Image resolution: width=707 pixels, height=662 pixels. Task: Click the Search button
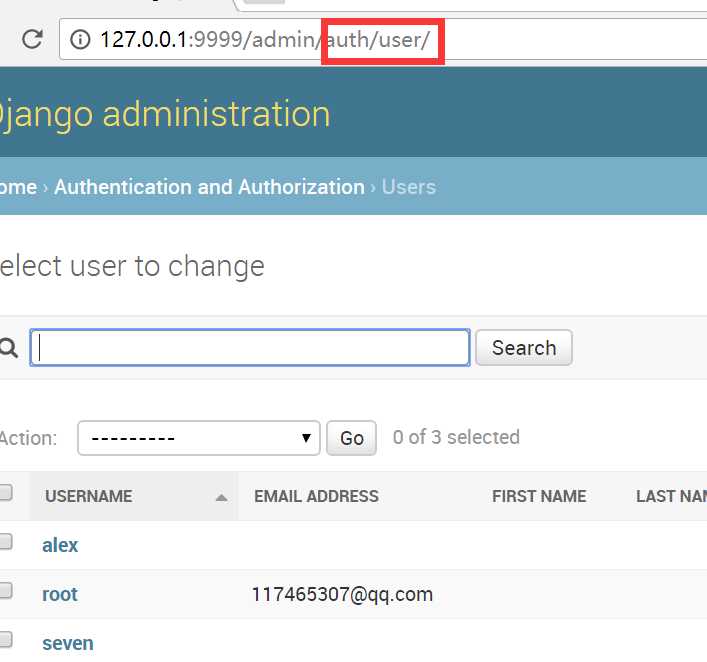(524, 348)
